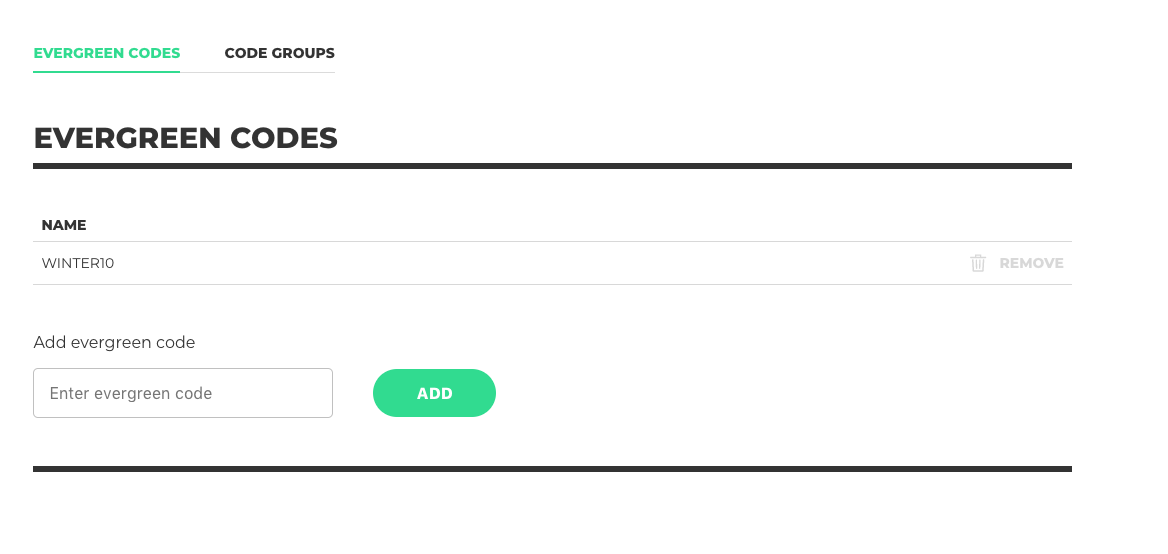Click the WINTER10 table row
Image resolution: width=1168 pixels, height=554 pixels.
(x=552, y=263)
